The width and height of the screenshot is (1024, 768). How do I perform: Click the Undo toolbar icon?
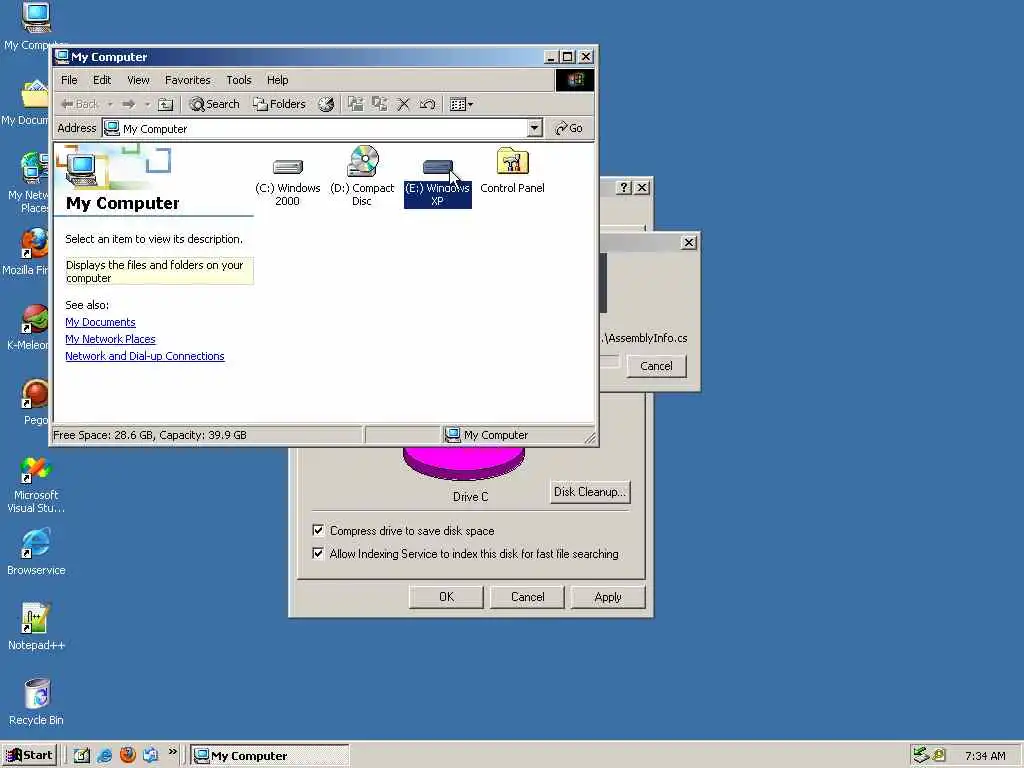[x=428, y=104]
